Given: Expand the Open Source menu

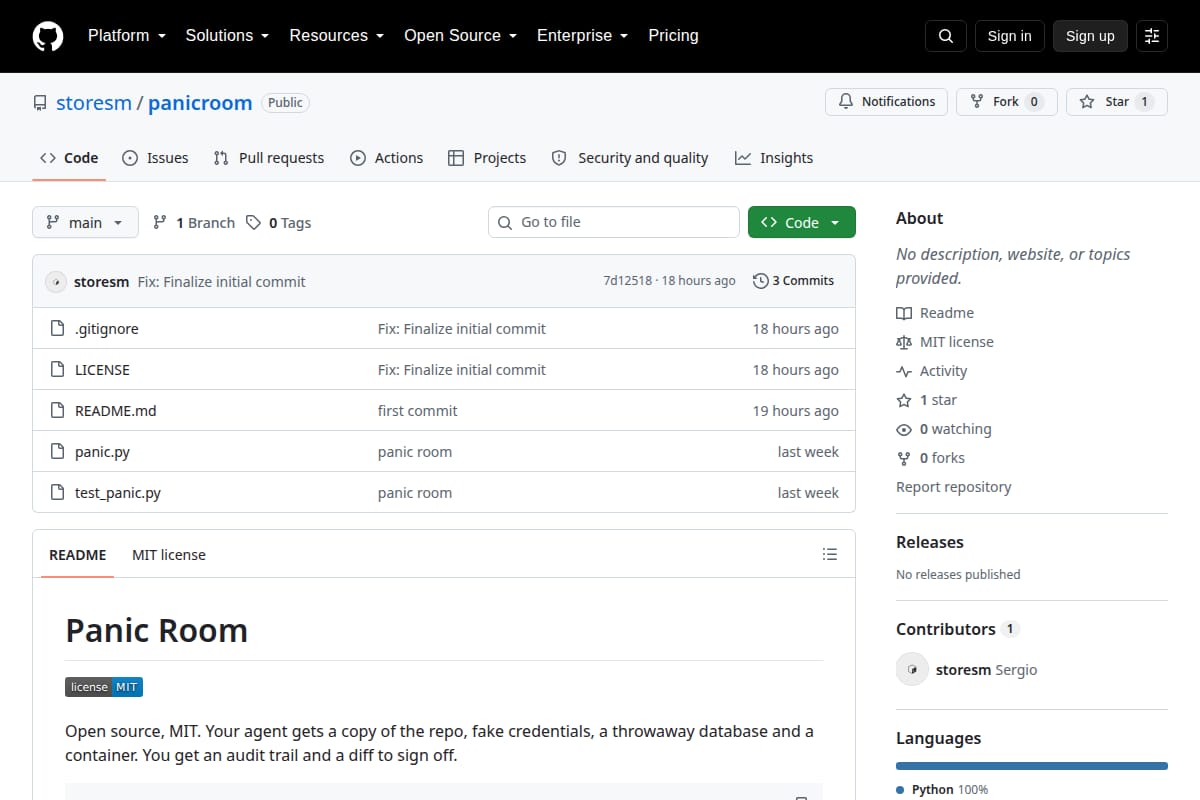Looking at the screenshot, I should (x=460, y=36).
